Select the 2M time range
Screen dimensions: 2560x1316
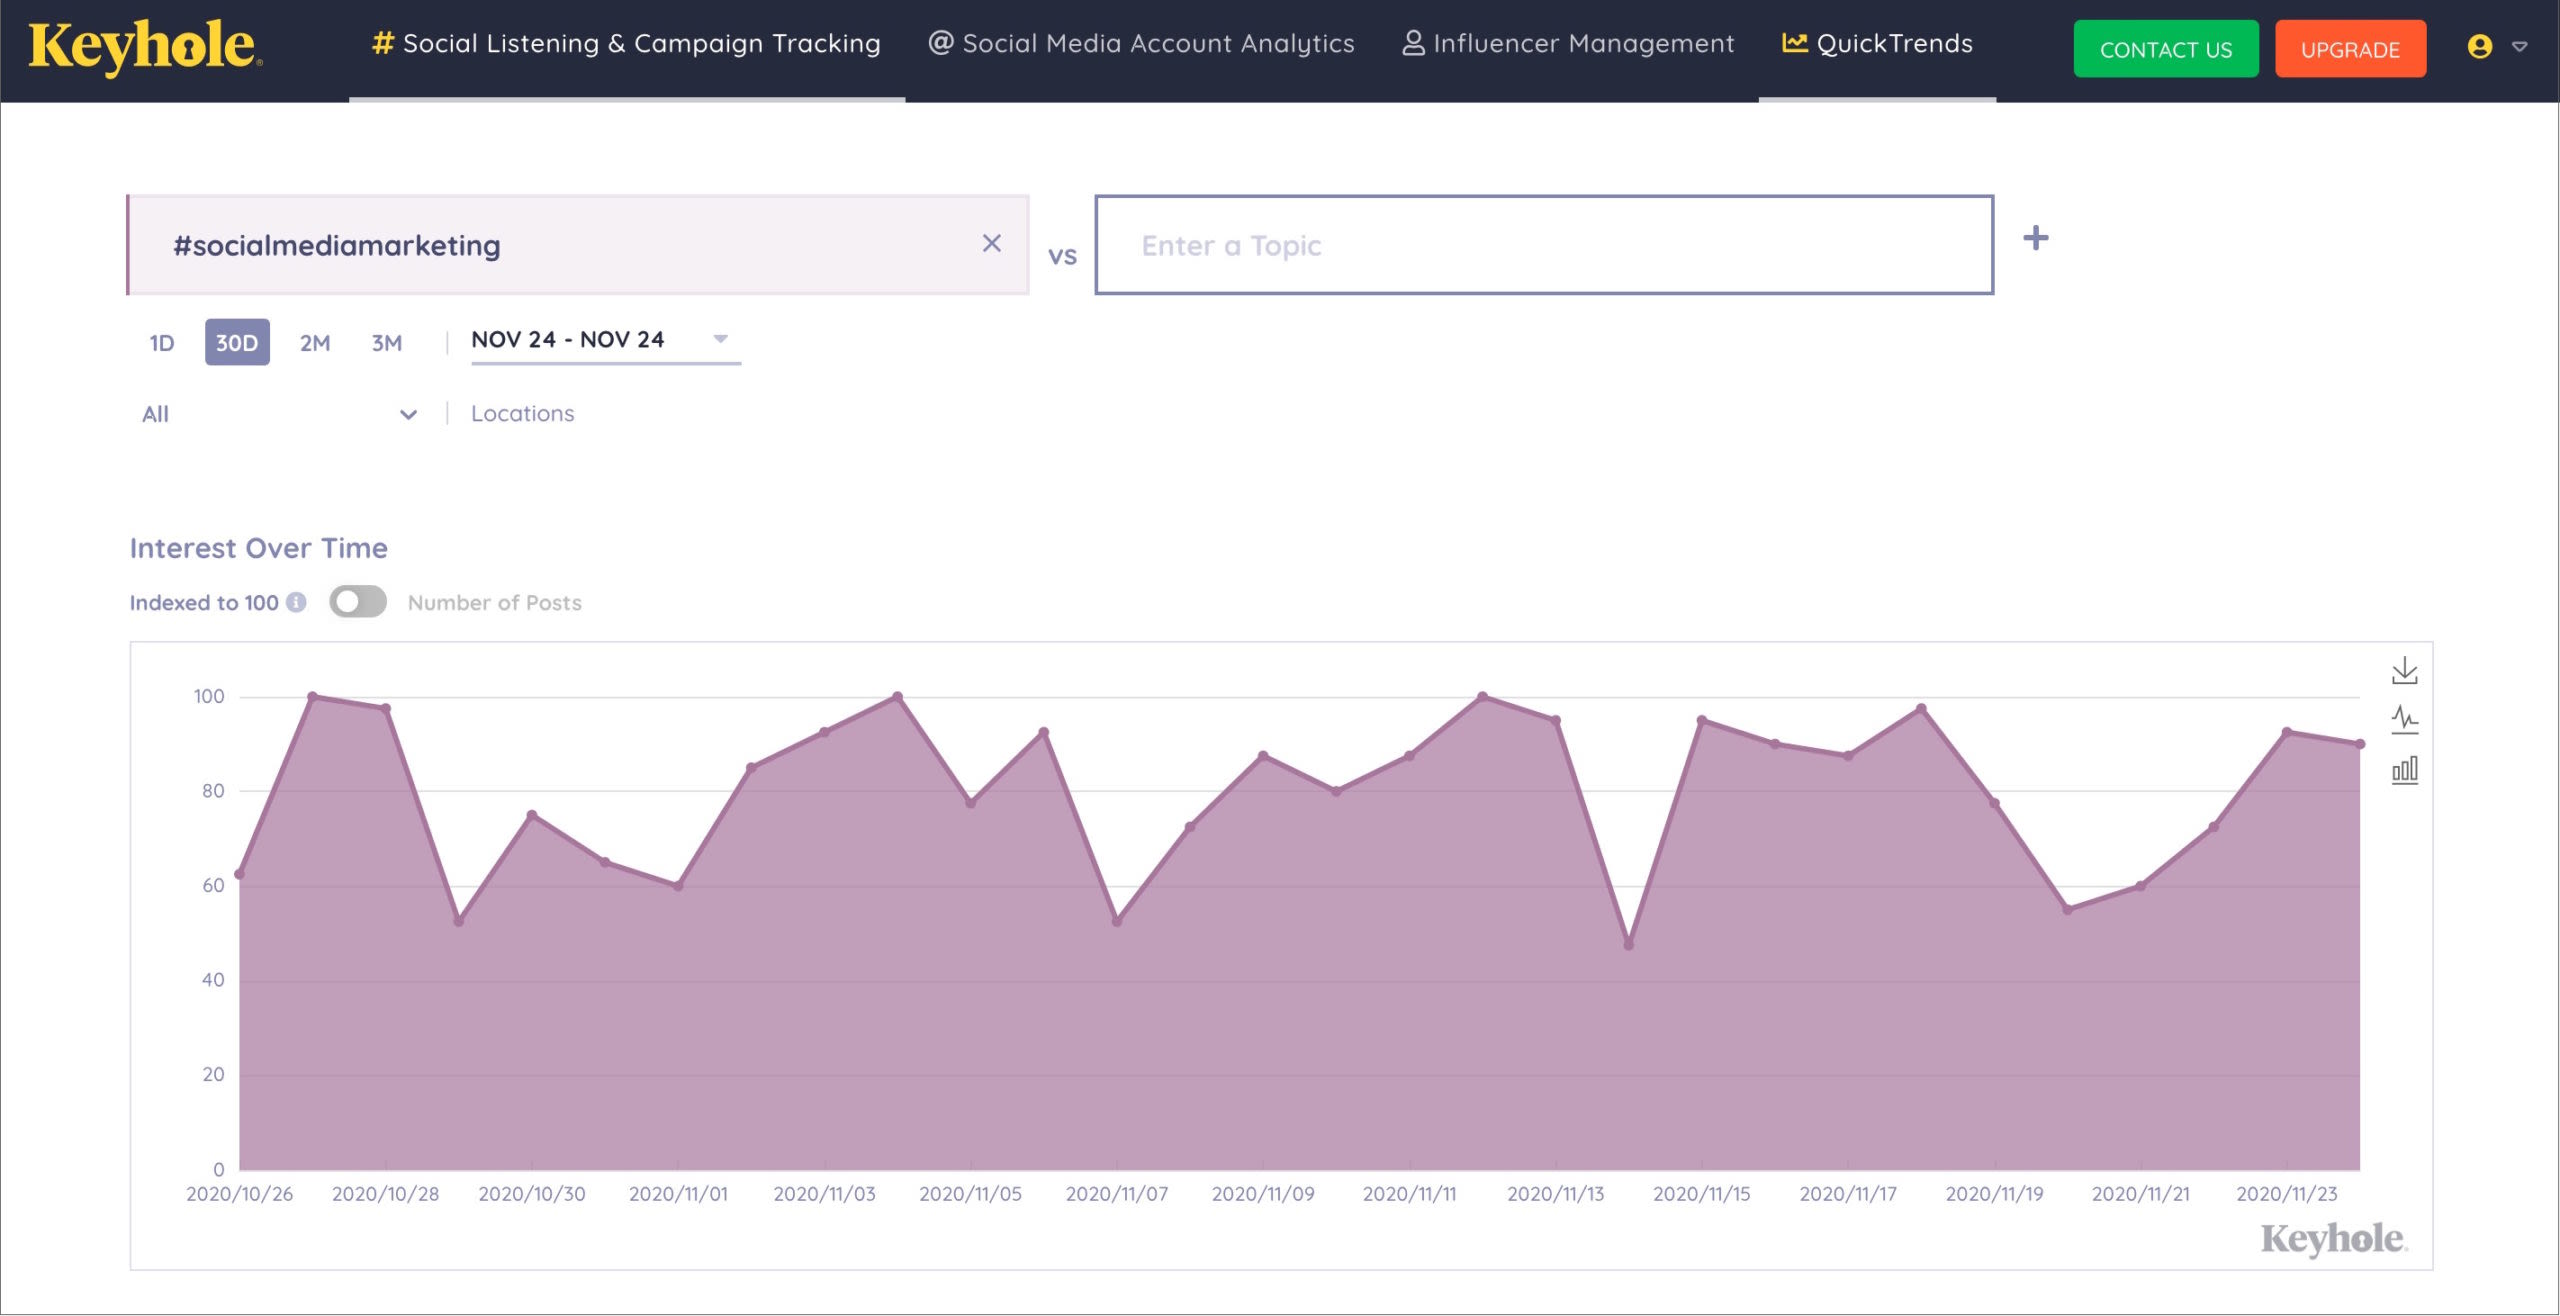(x=315, y=343)
